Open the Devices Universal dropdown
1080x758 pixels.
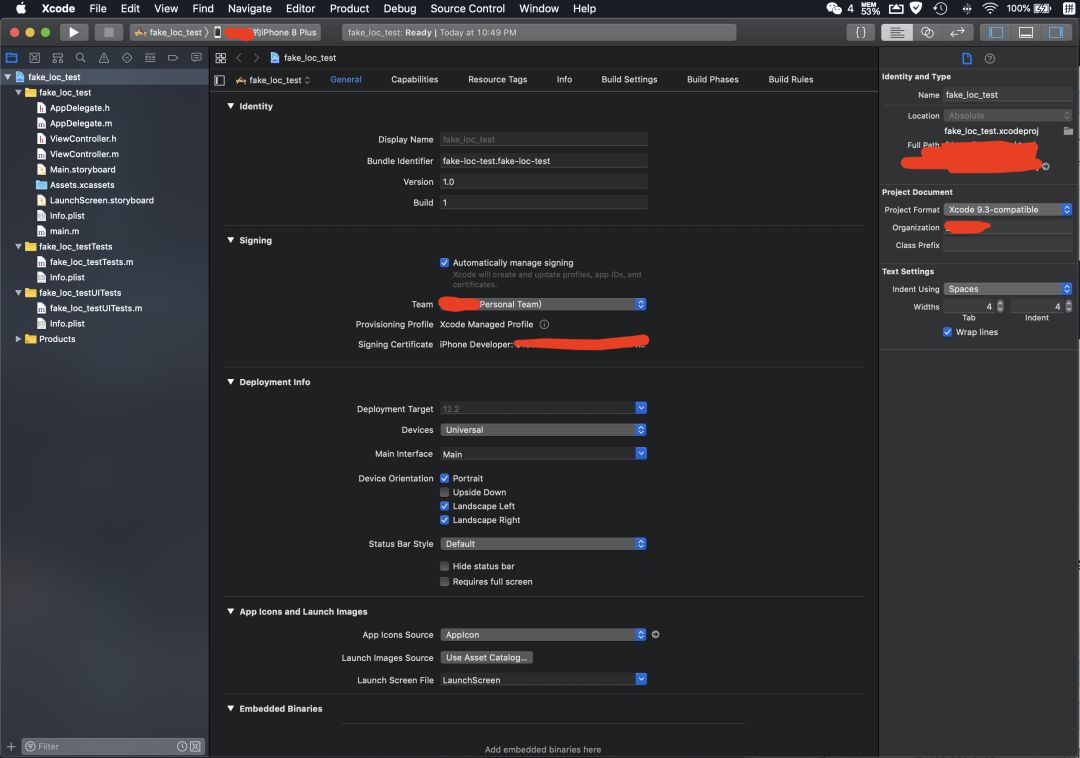point(543,430)
